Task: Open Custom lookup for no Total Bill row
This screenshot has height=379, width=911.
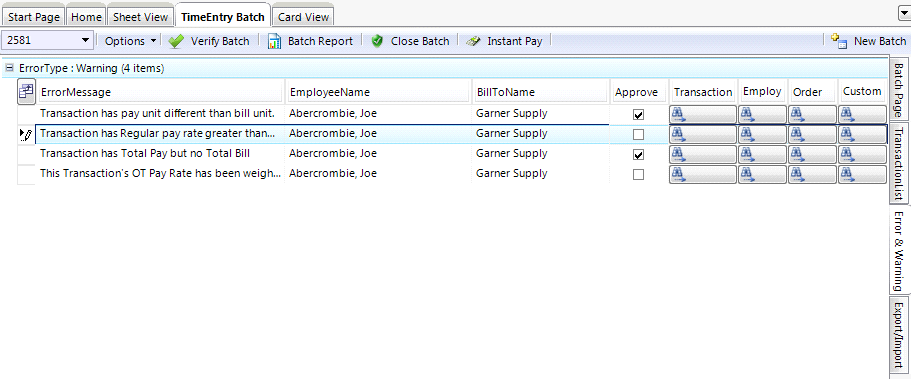Action: click(x=862, y=154)
